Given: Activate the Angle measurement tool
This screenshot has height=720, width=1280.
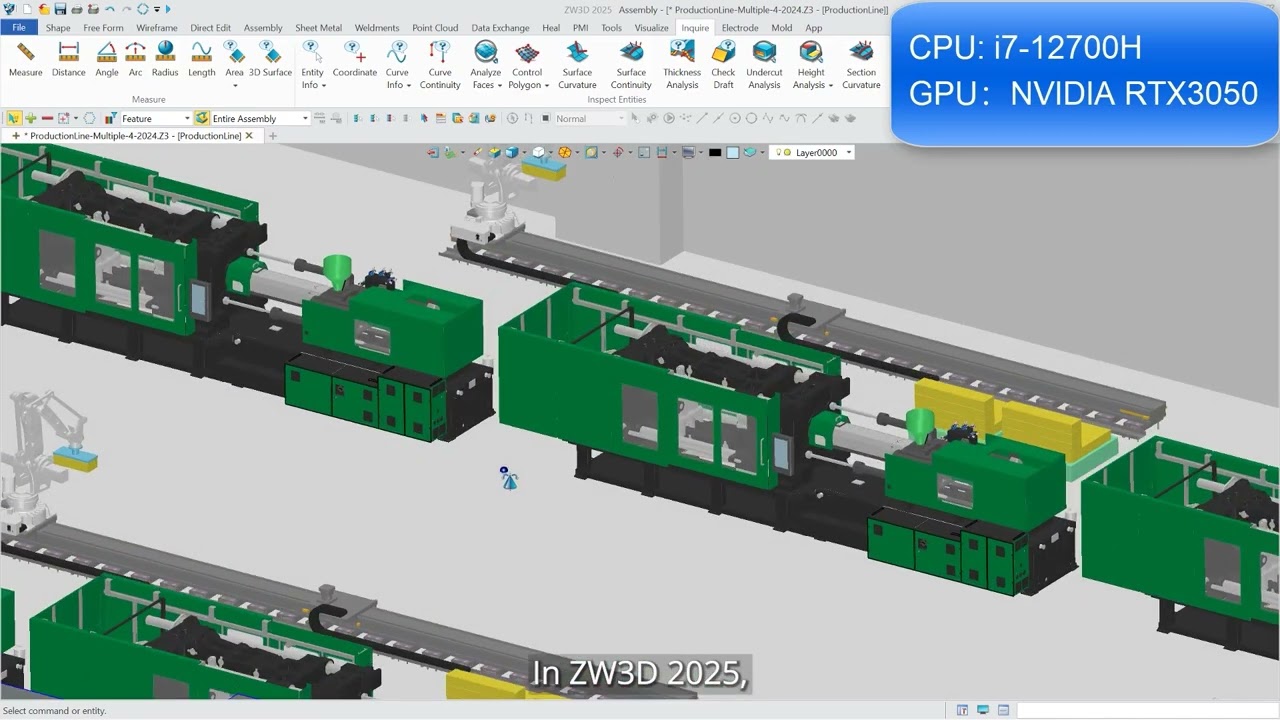Looking at the screenshot, I should pyautogui.click(x=107, y=59).
